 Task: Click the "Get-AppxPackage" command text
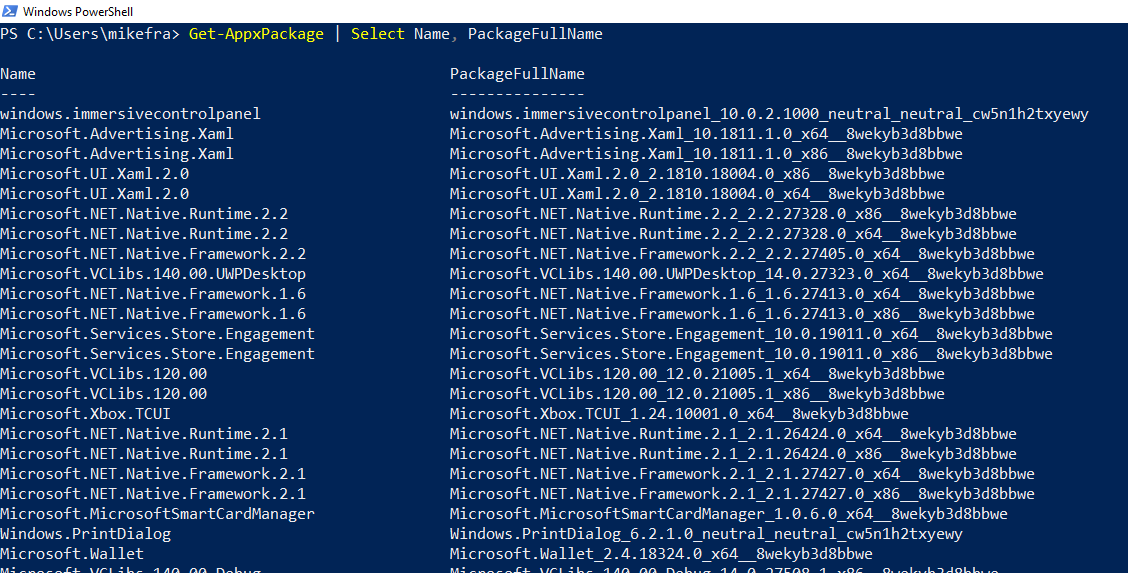(x=256, y=34)
